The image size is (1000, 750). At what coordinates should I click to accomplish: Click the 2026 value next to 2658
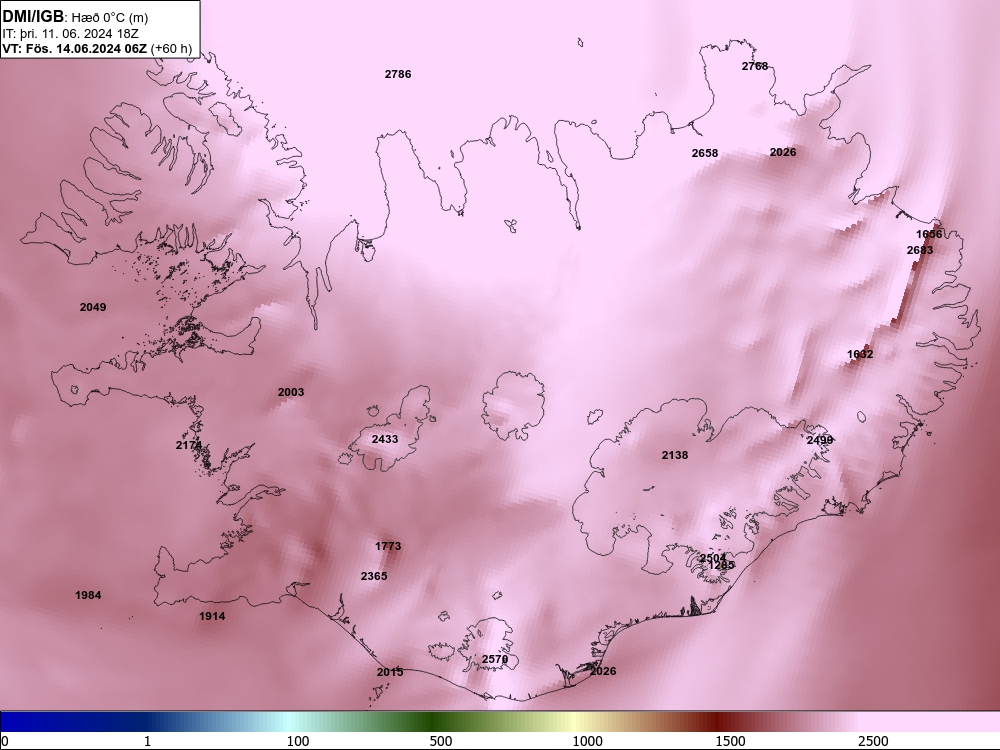click(x=783, y=152)
